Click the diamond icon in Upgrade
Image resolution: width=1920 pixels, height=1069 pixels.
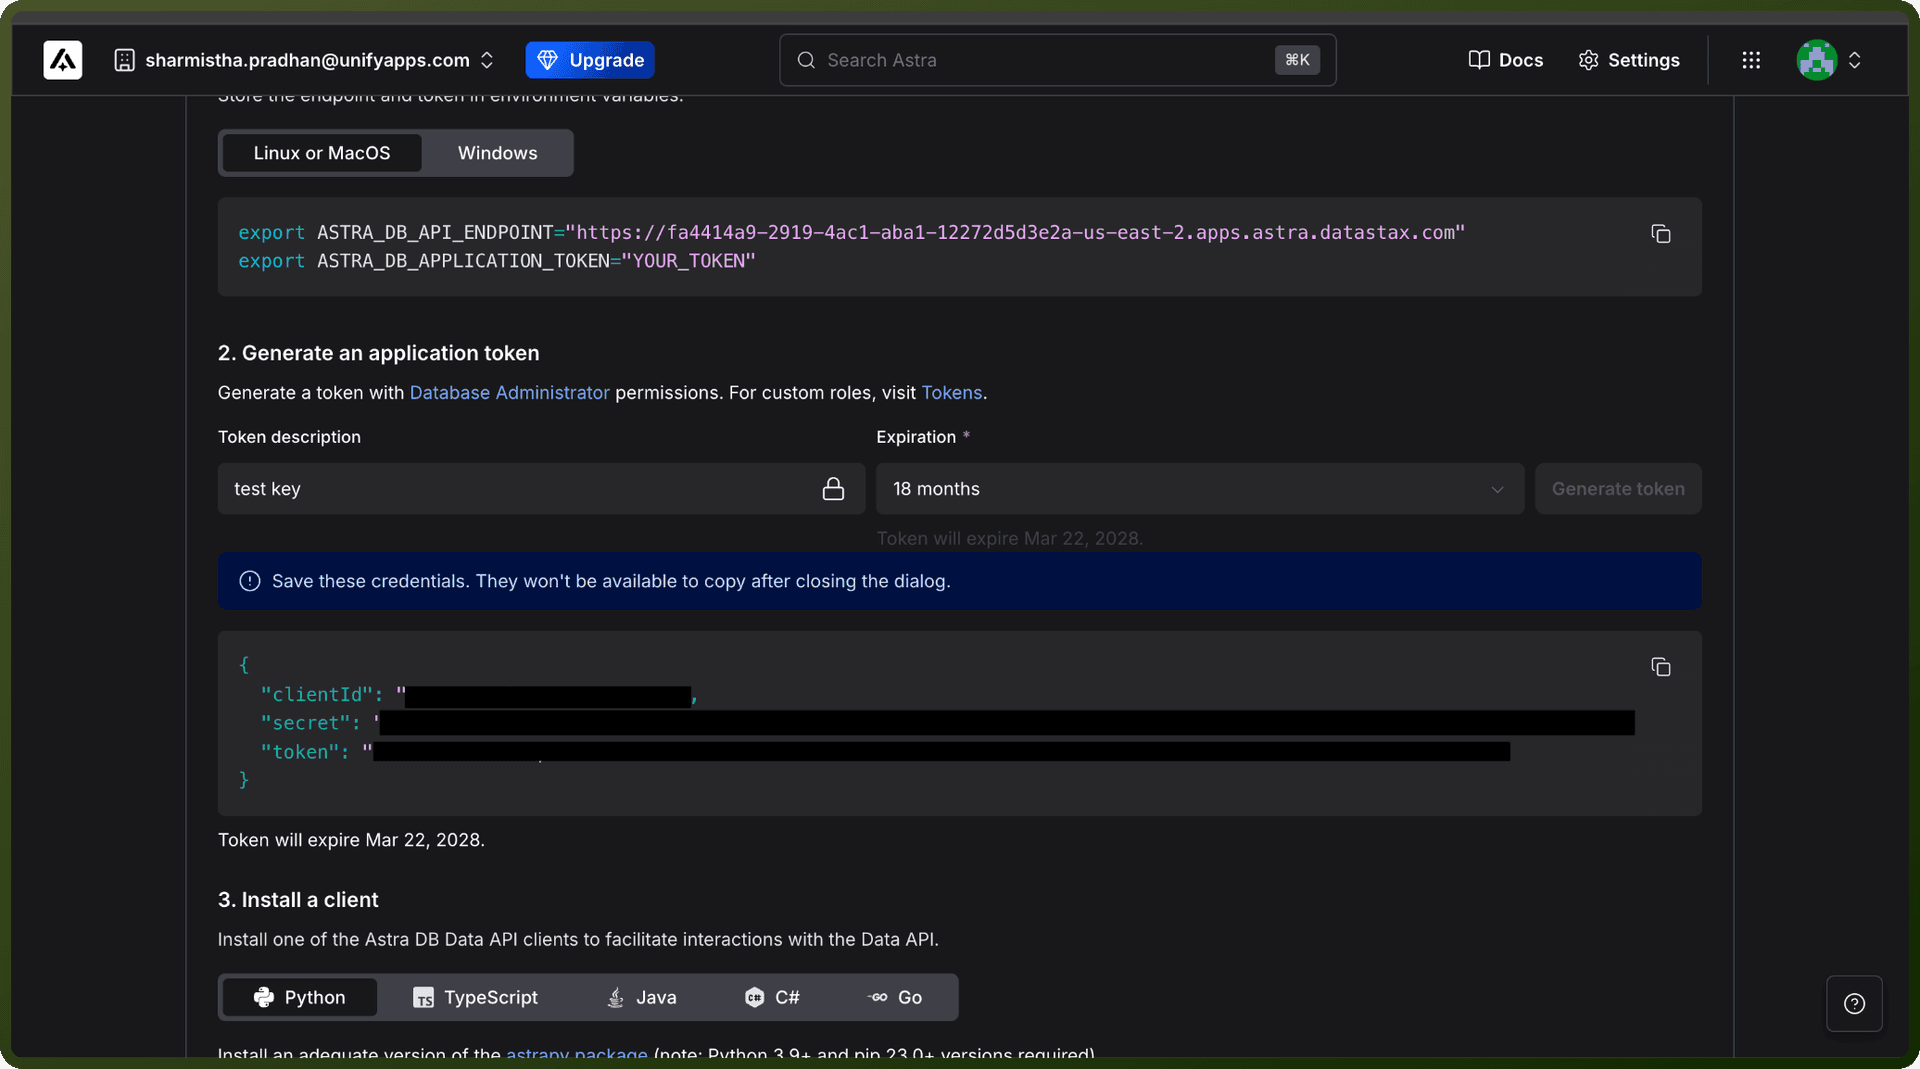(x=548, y=60)
